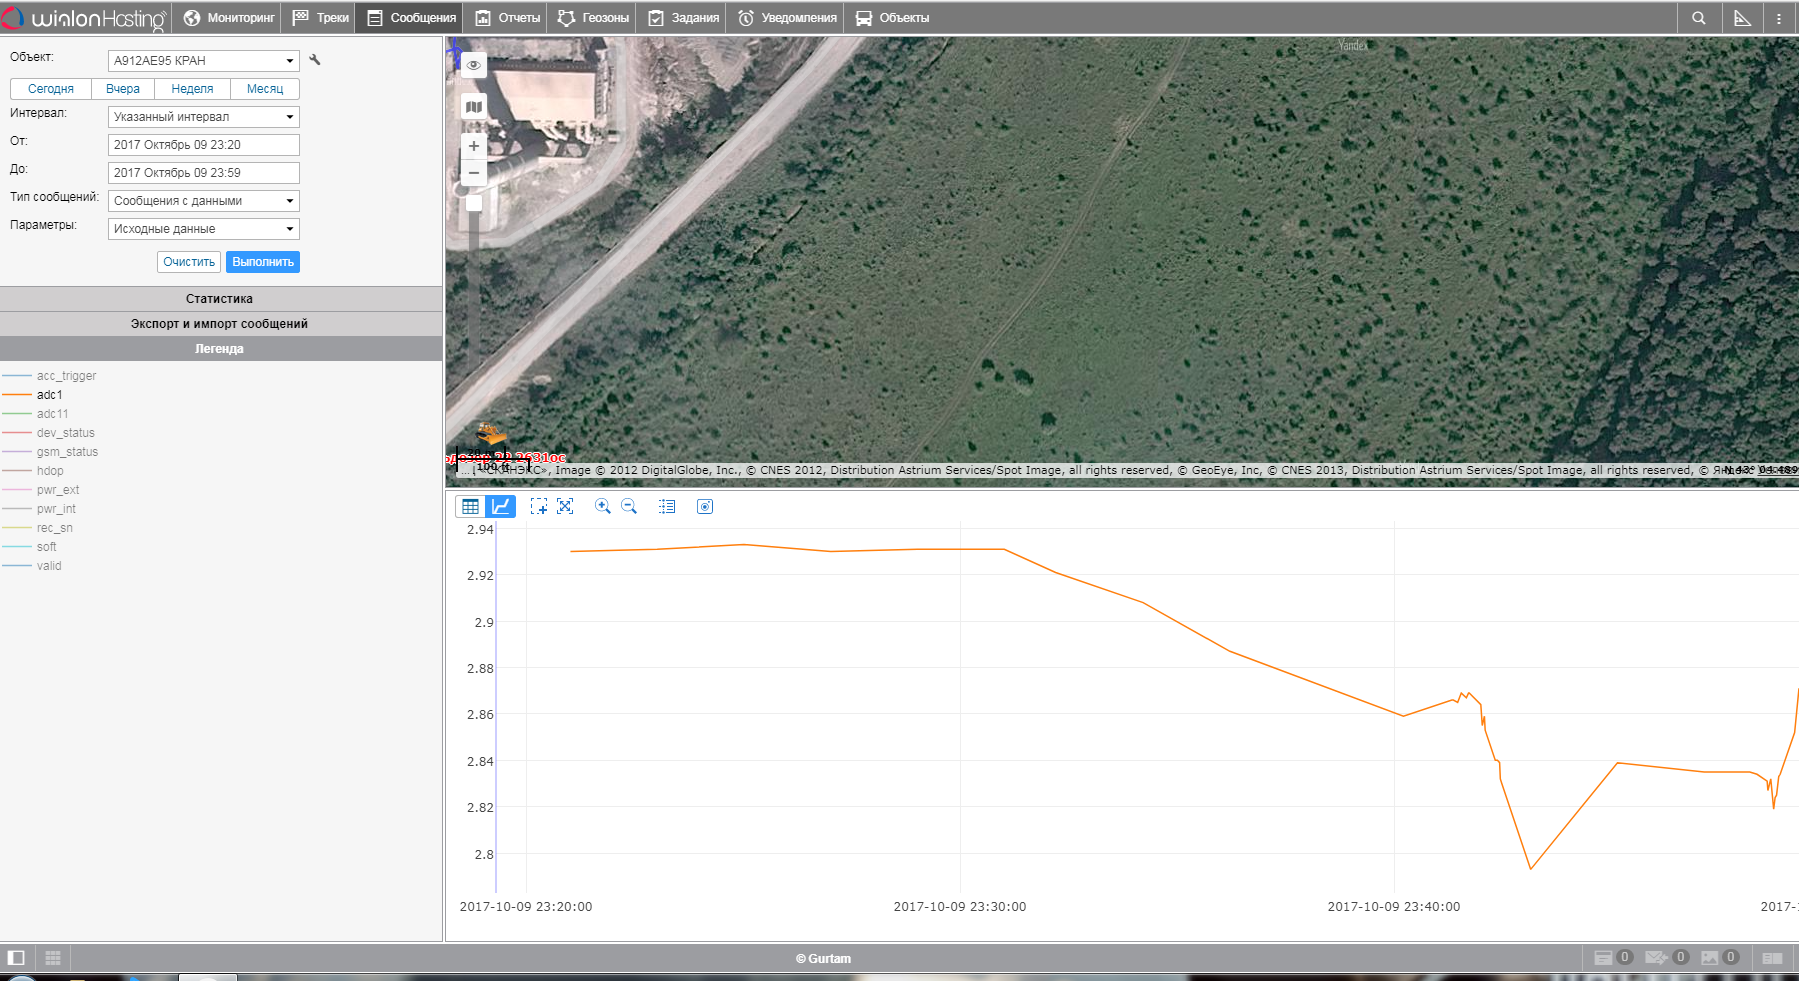Open object properties via the wrench icon
Screen dimensions: 1799x981
coord(315,60)
